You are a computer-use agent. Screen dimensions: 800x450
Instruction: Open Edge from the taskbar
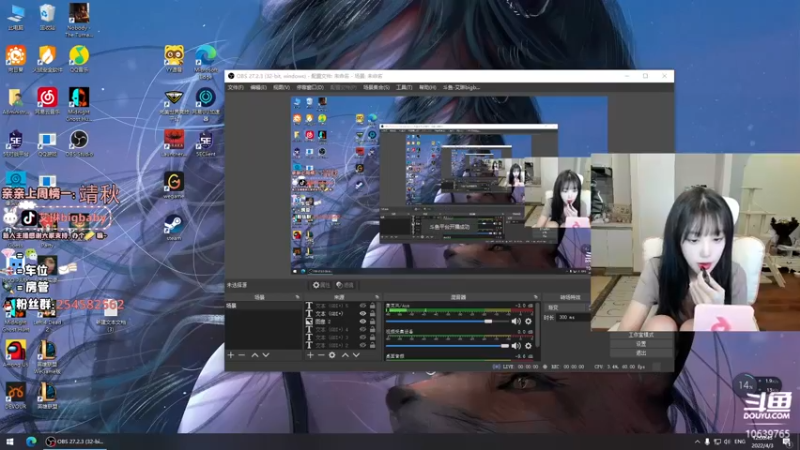click(x=31, y=441)
